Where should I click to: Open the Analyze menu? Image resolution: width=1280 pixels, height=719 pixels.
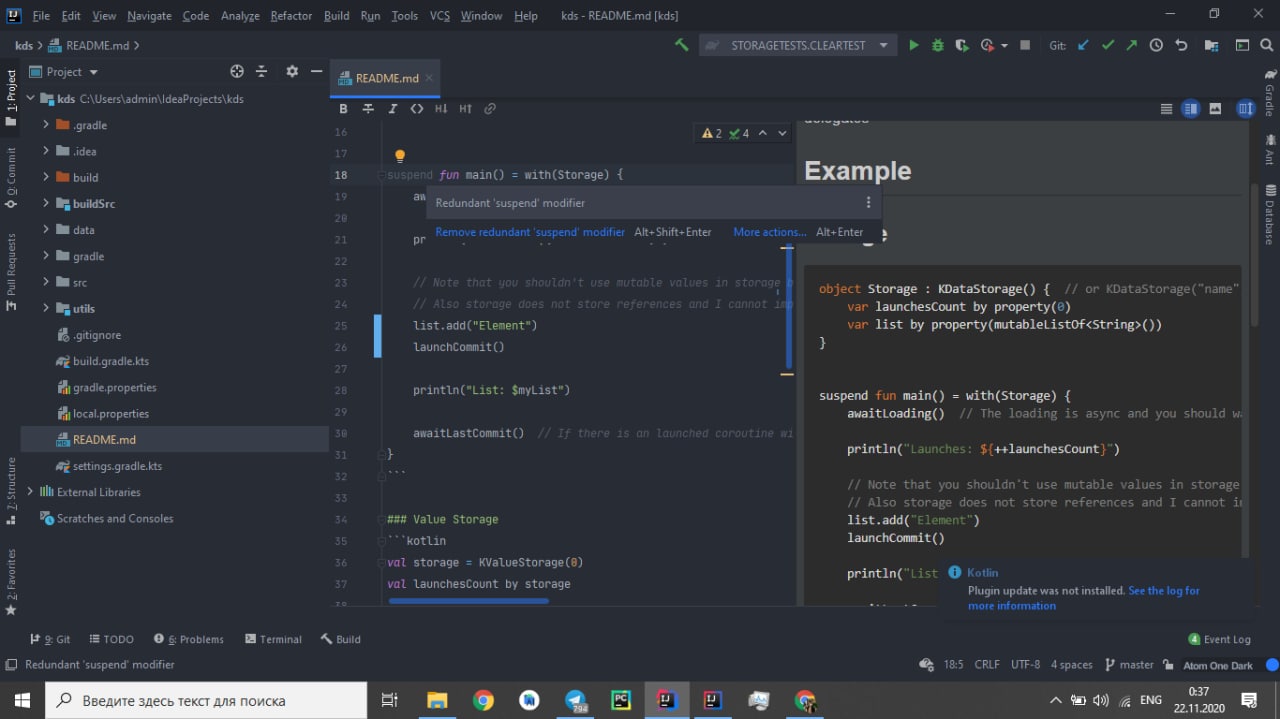[240, 15]
